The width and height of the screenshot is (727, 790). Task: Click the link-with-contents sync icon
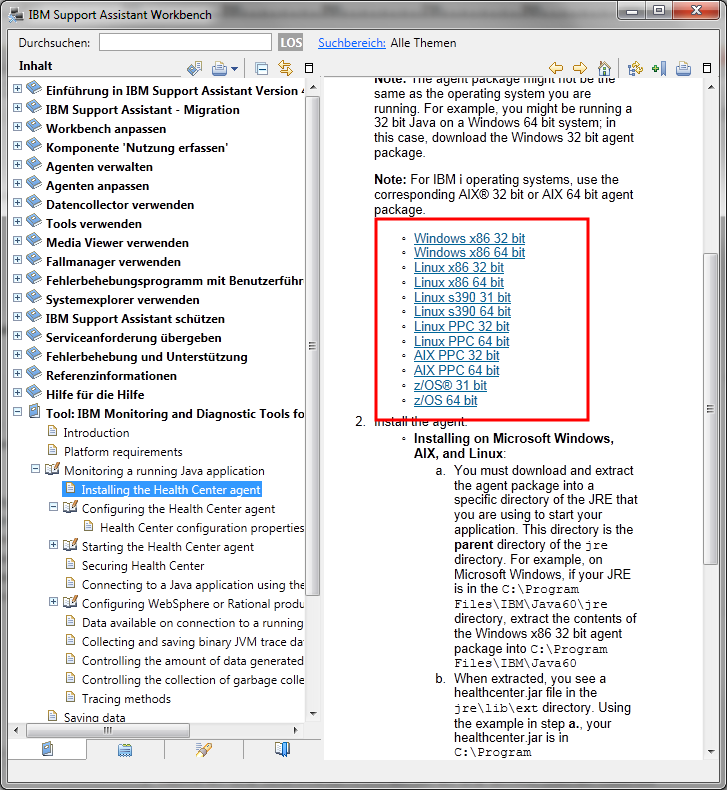(x=285, y=68)
